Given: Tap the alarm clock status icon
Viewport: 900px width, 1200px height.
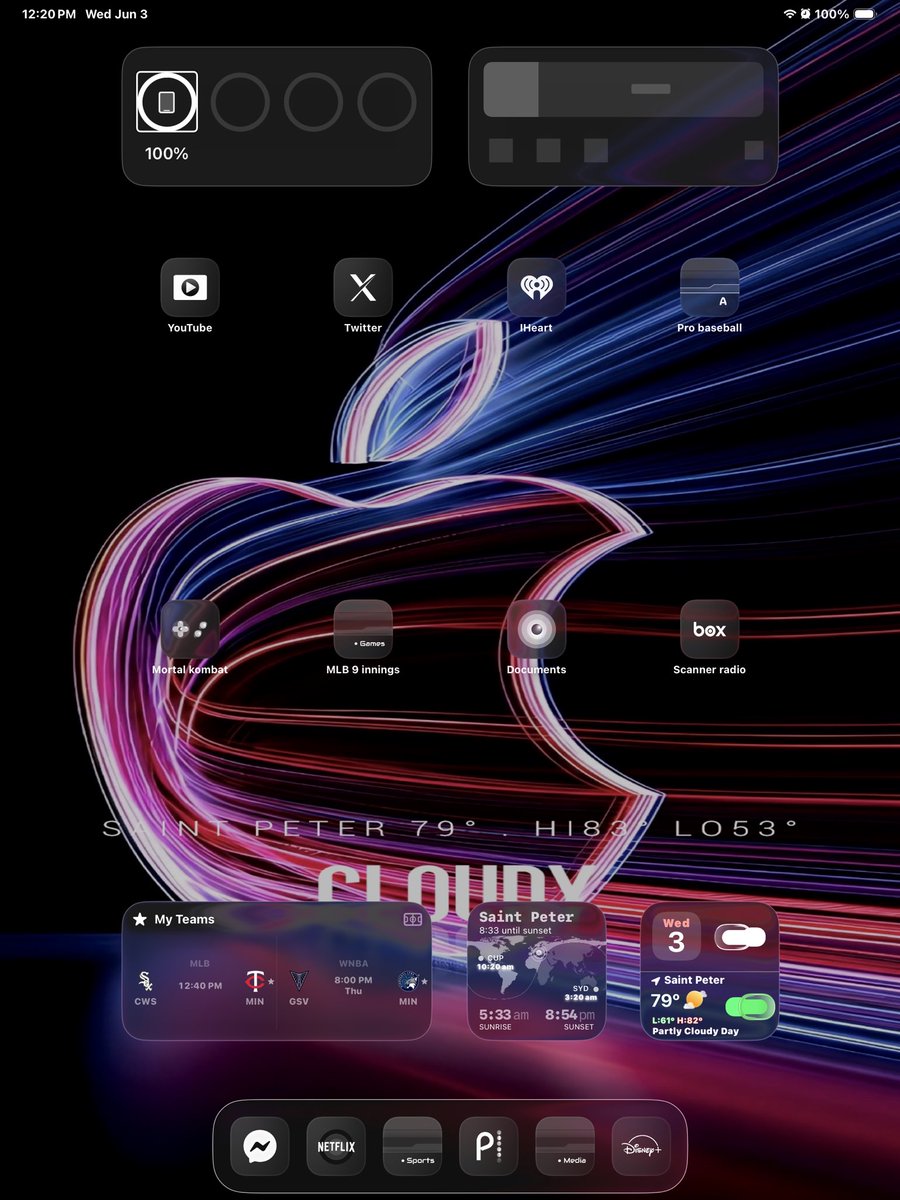Looking at the screenshot, I should (805, 14).
